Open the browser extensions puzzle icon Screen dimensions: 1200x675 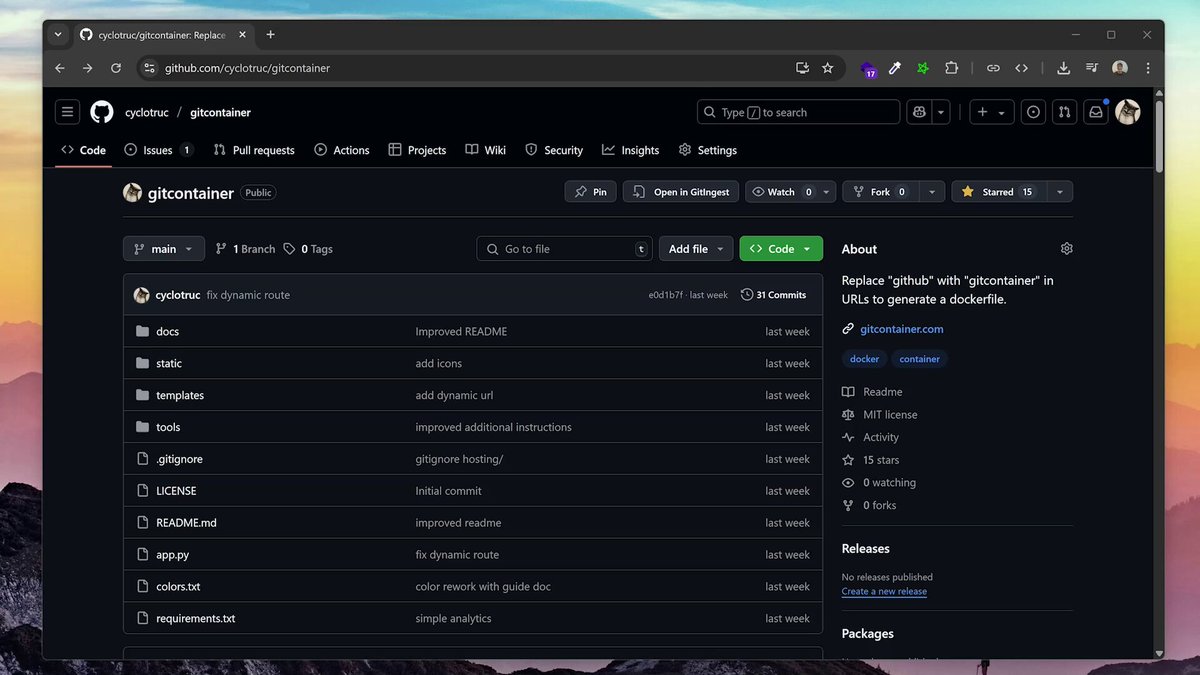pos(951,68)
